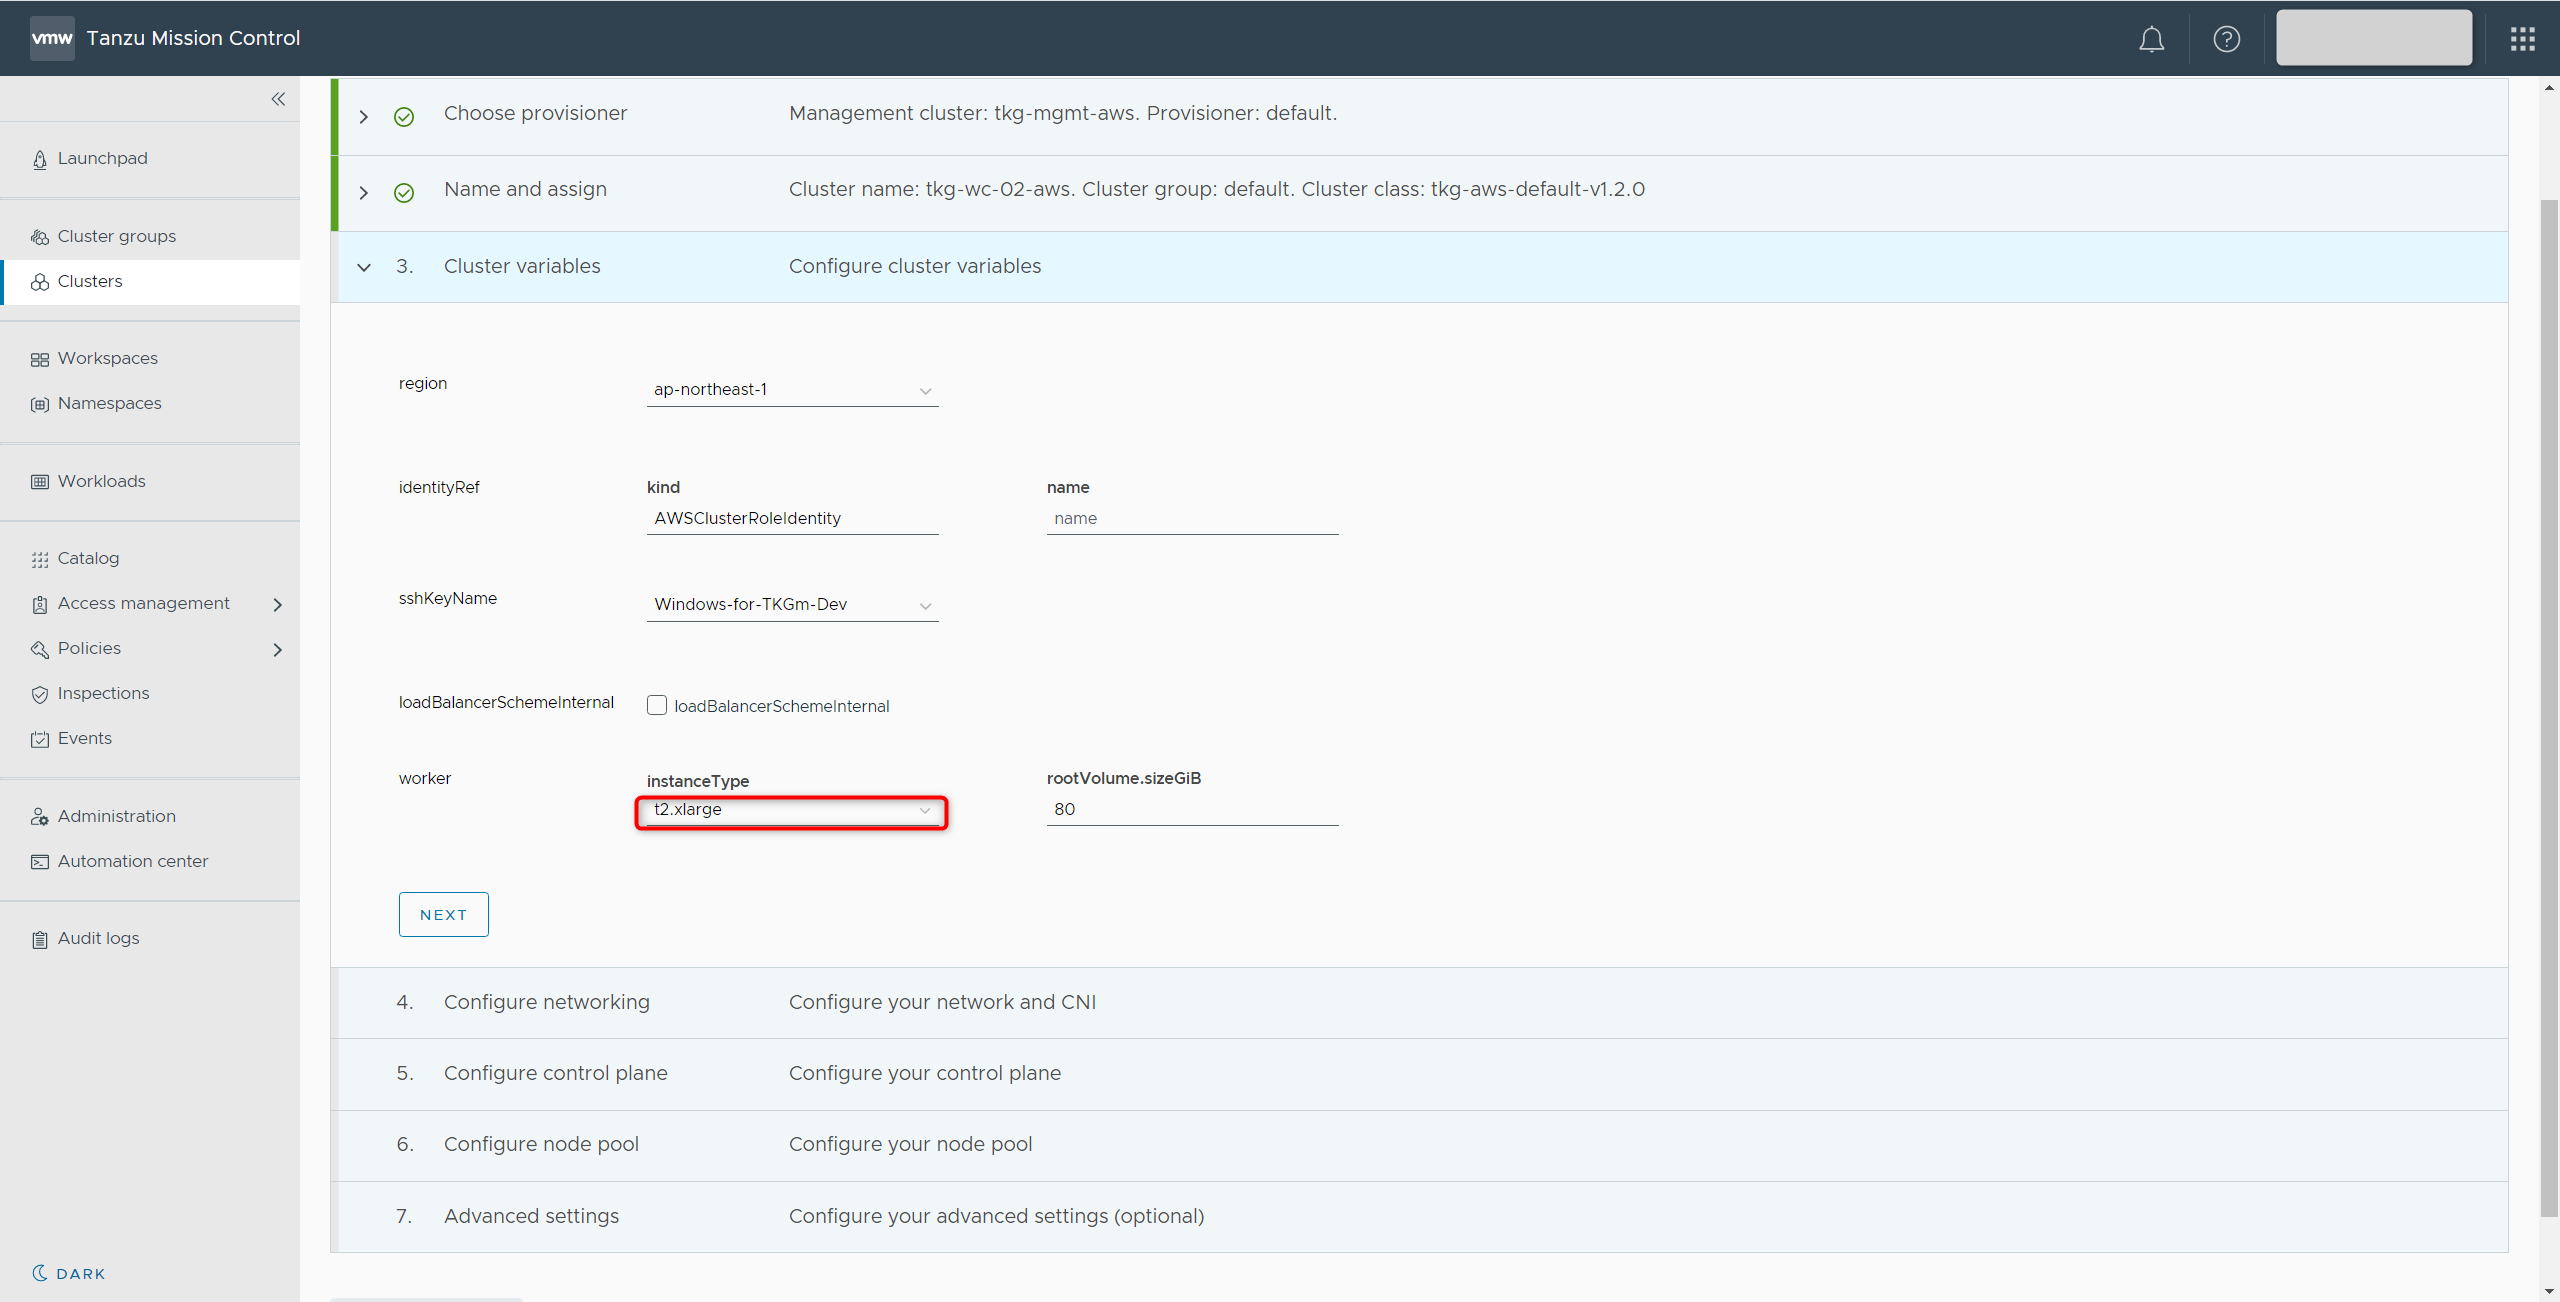Go to Automation center
Screen dimensions: 2560x1302
tap(132, 861)
